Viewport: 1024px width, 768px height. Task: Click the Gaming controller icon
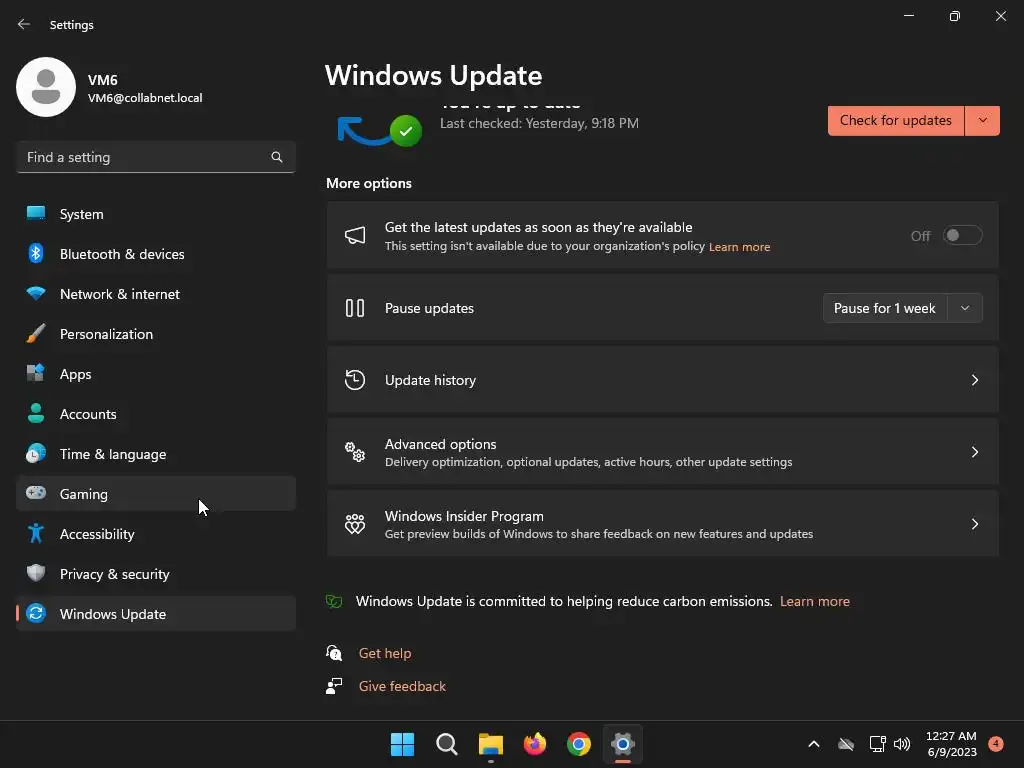[x=36, y=493]
